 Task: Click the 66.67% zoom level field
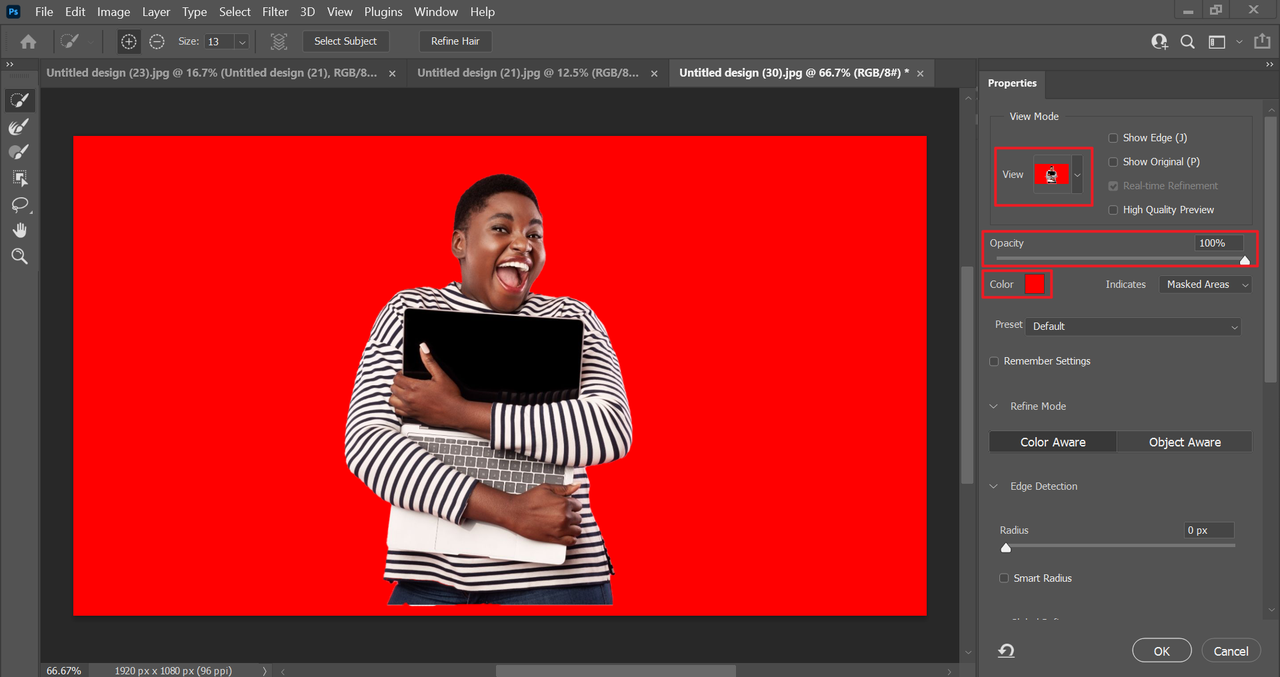pyautogui.click(x=64, y=671)
